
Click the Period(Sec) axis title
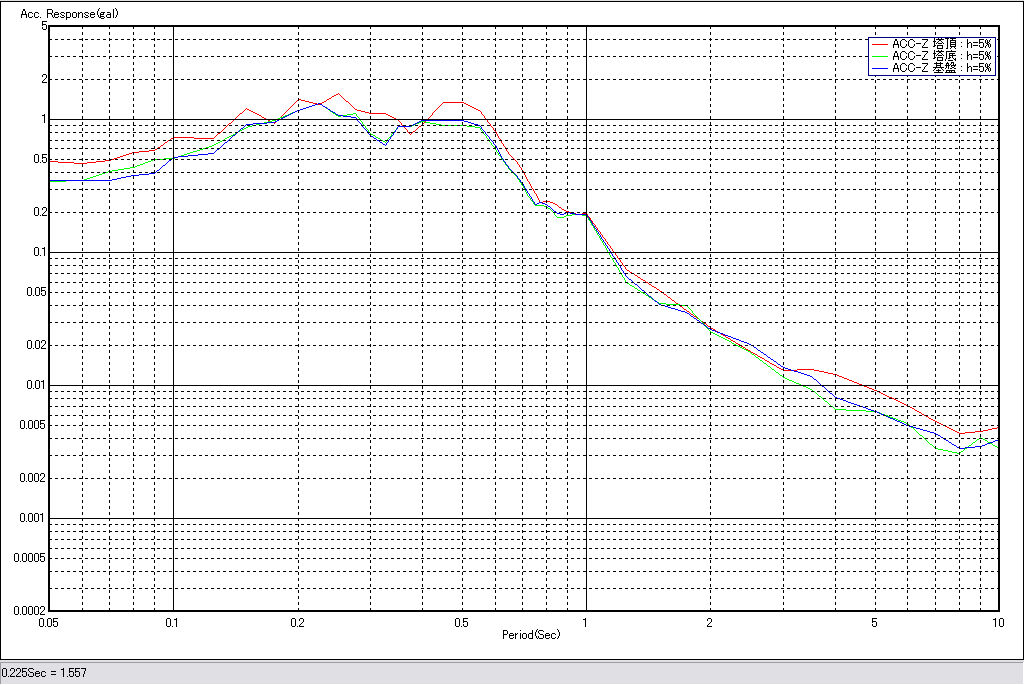click(x=530, y=634)
